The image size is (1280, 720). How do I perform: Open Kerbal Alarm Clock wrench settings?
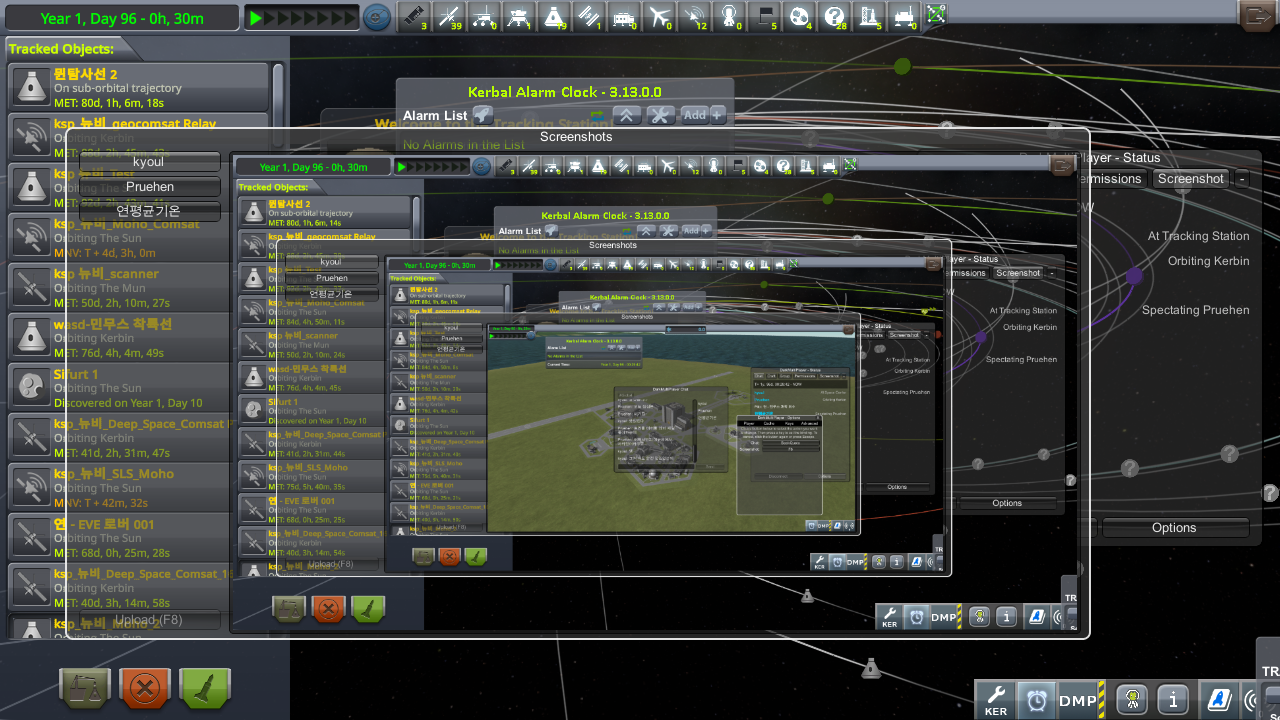point(660,115)
